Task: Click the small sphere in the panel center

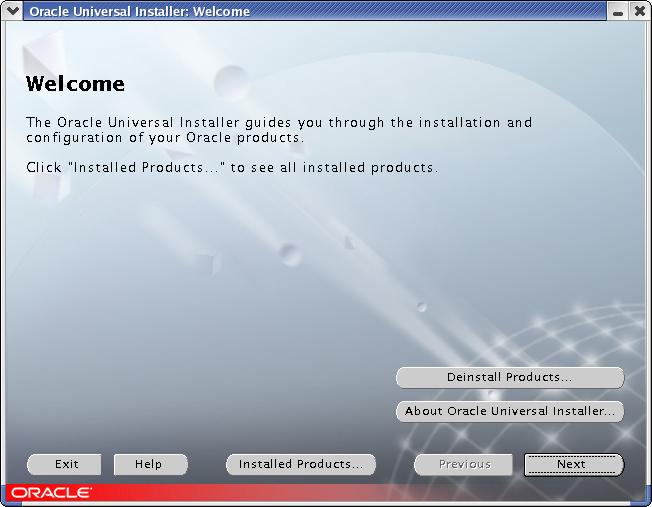Action: pos(289,253)
